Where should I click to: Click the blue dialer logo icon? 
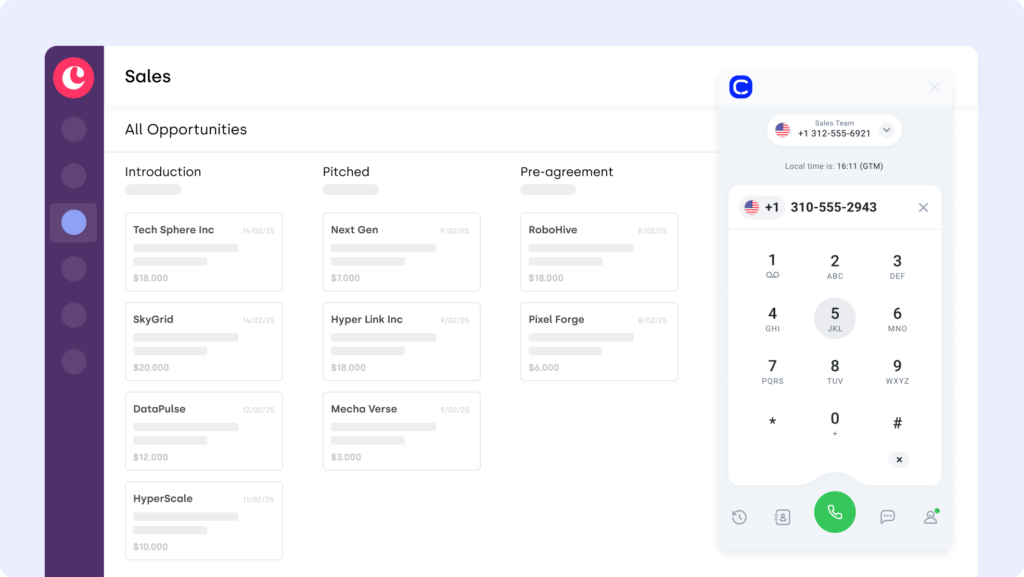click(741, 87)
